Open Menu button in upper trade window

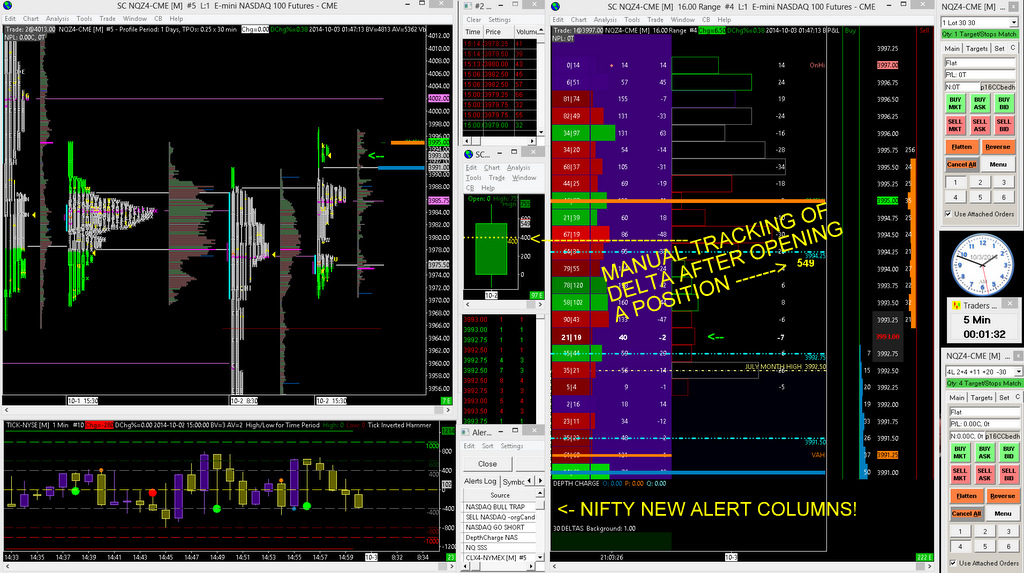(997, 164)
